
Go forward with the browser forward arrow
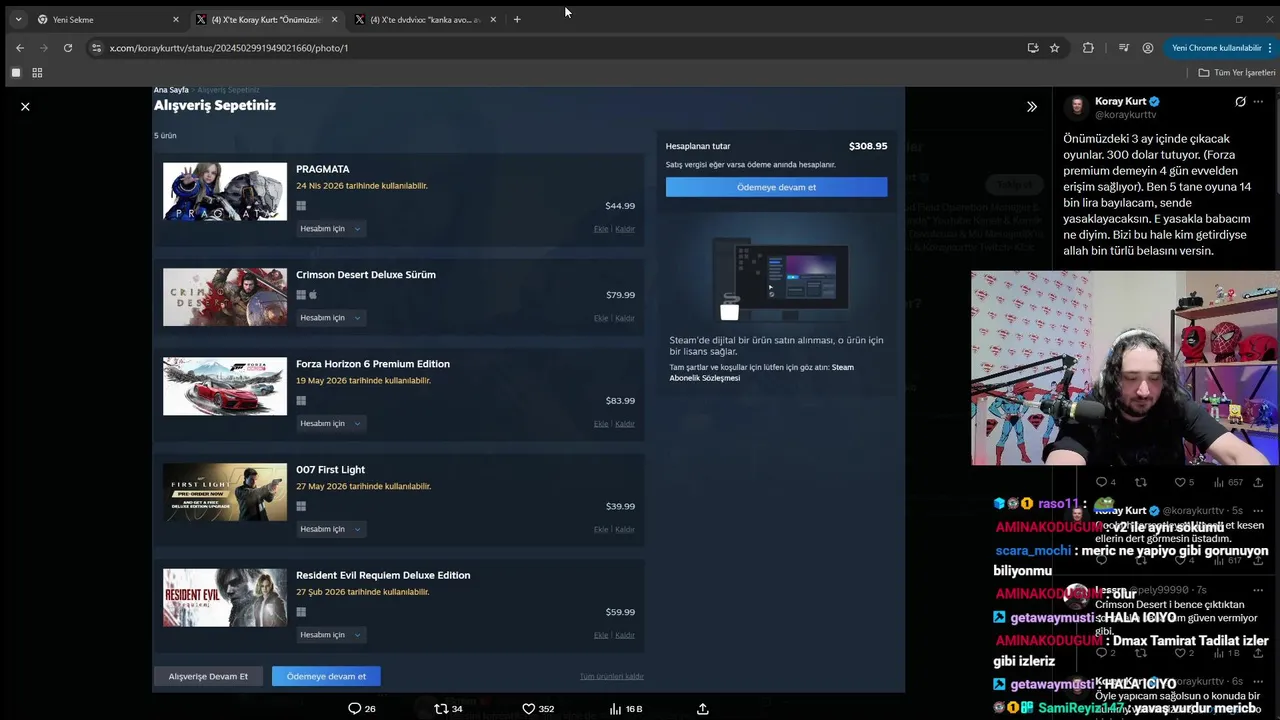[44, 47]
